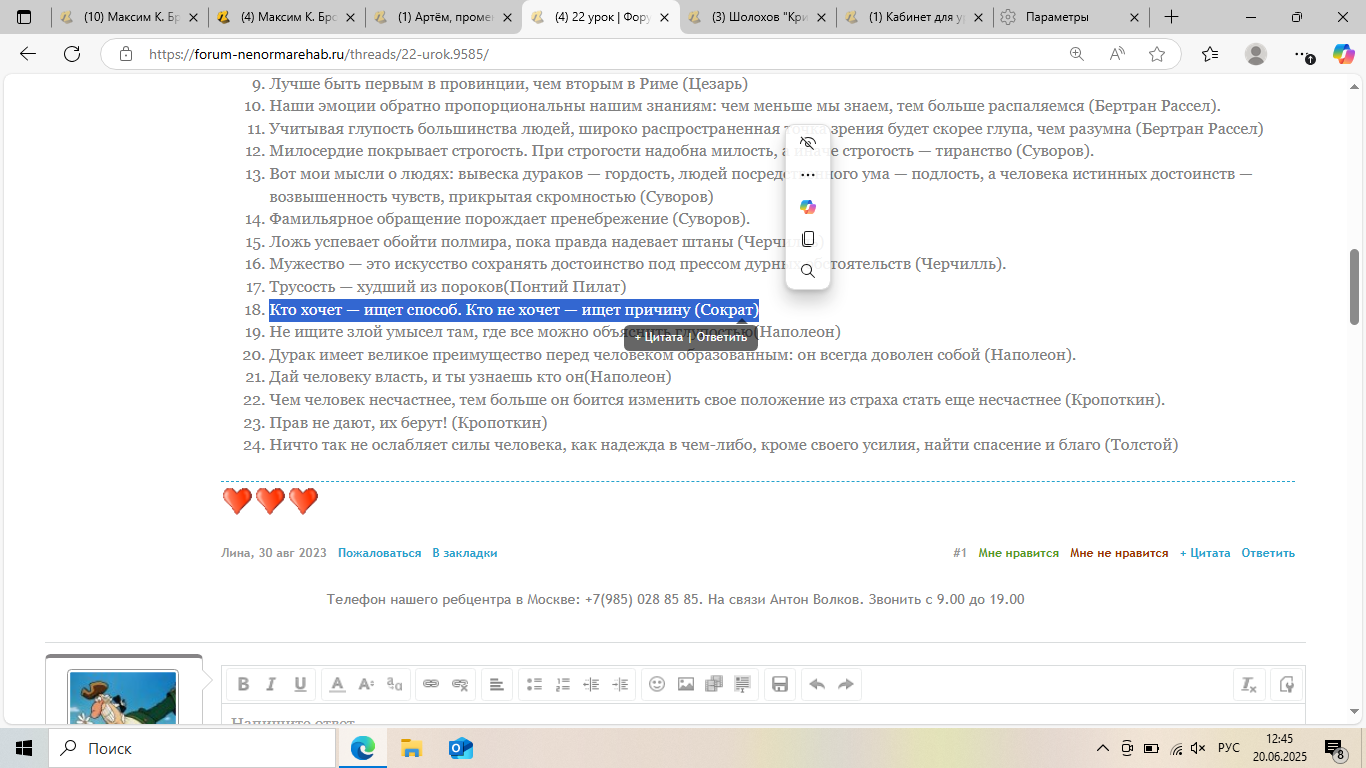Click the insert image icon
Image resolution: width=1366 pixels, height=768 pixels.
[686, 684]
